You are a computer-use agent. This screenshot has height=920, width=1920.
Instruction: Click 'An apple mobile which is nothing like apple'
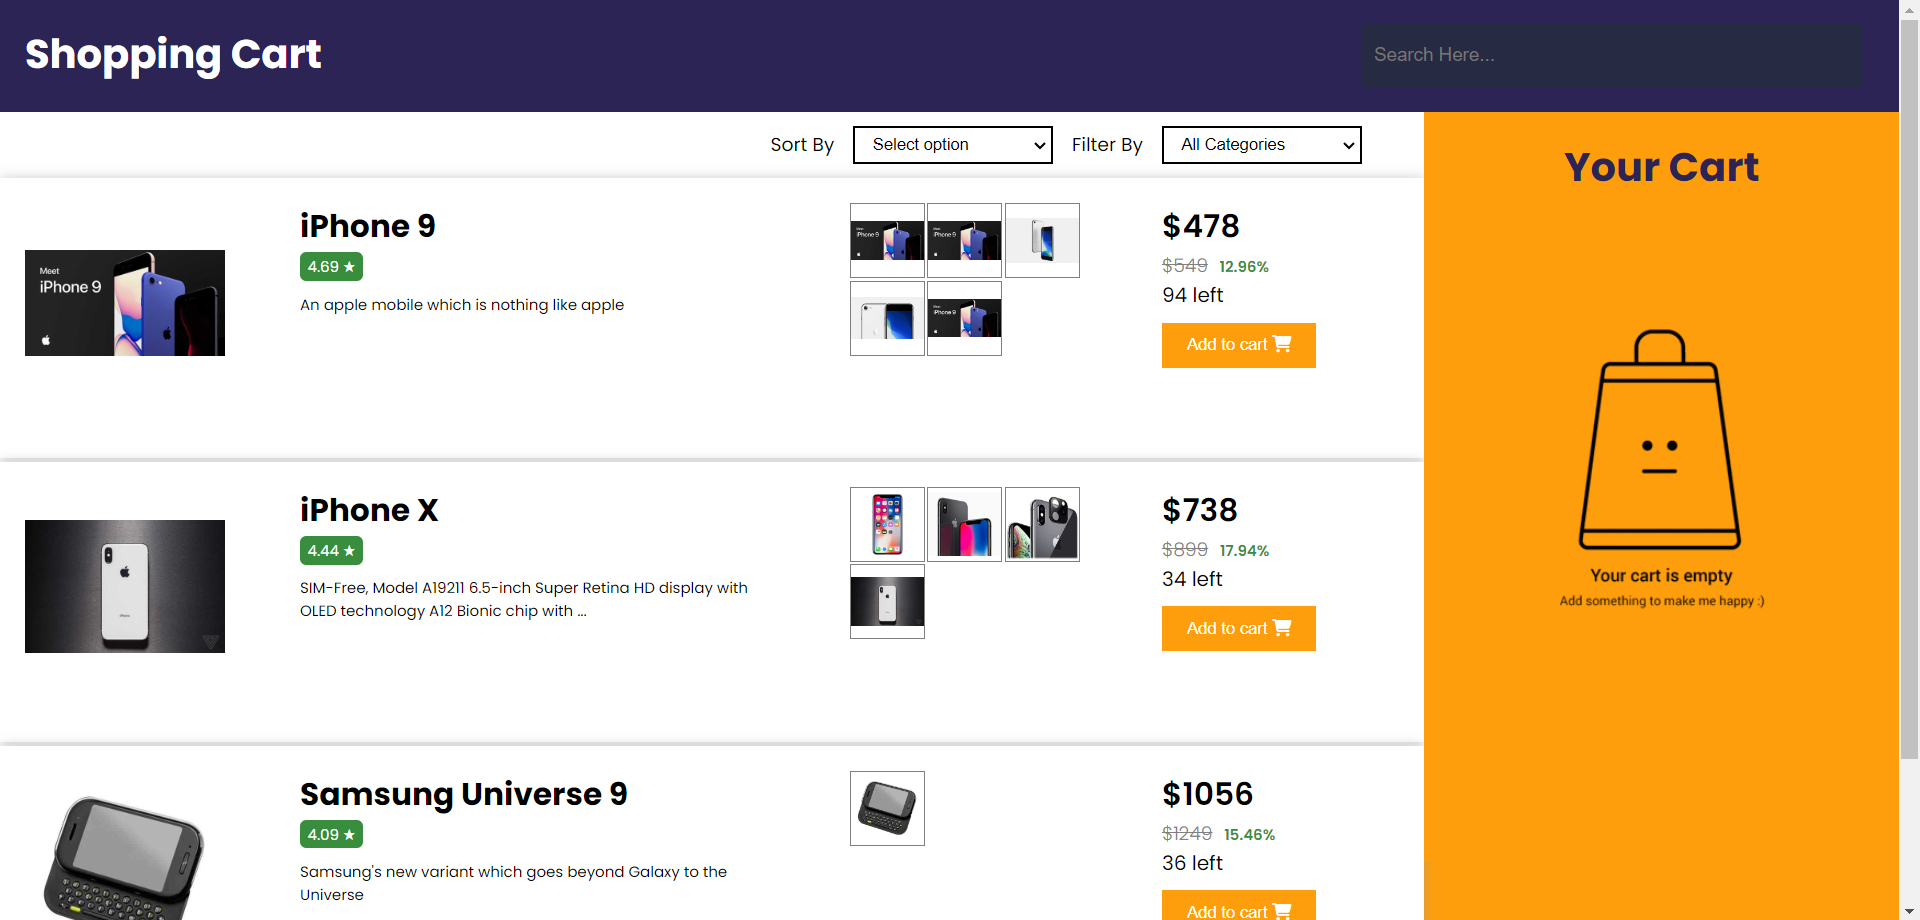[462, 305]
